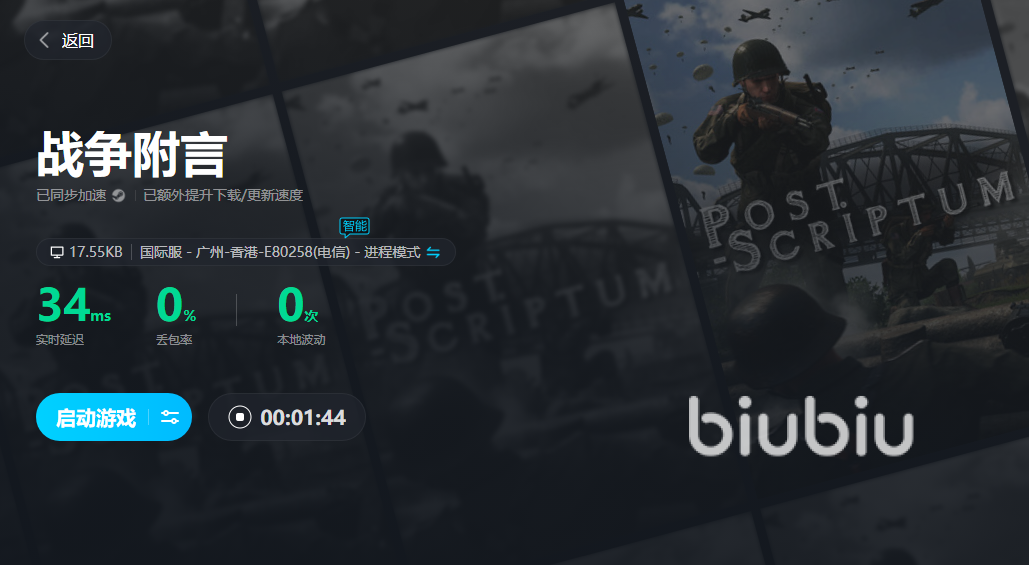
Task: Click the 进程模式 mode selector text
Action: [x=392, y=252]
